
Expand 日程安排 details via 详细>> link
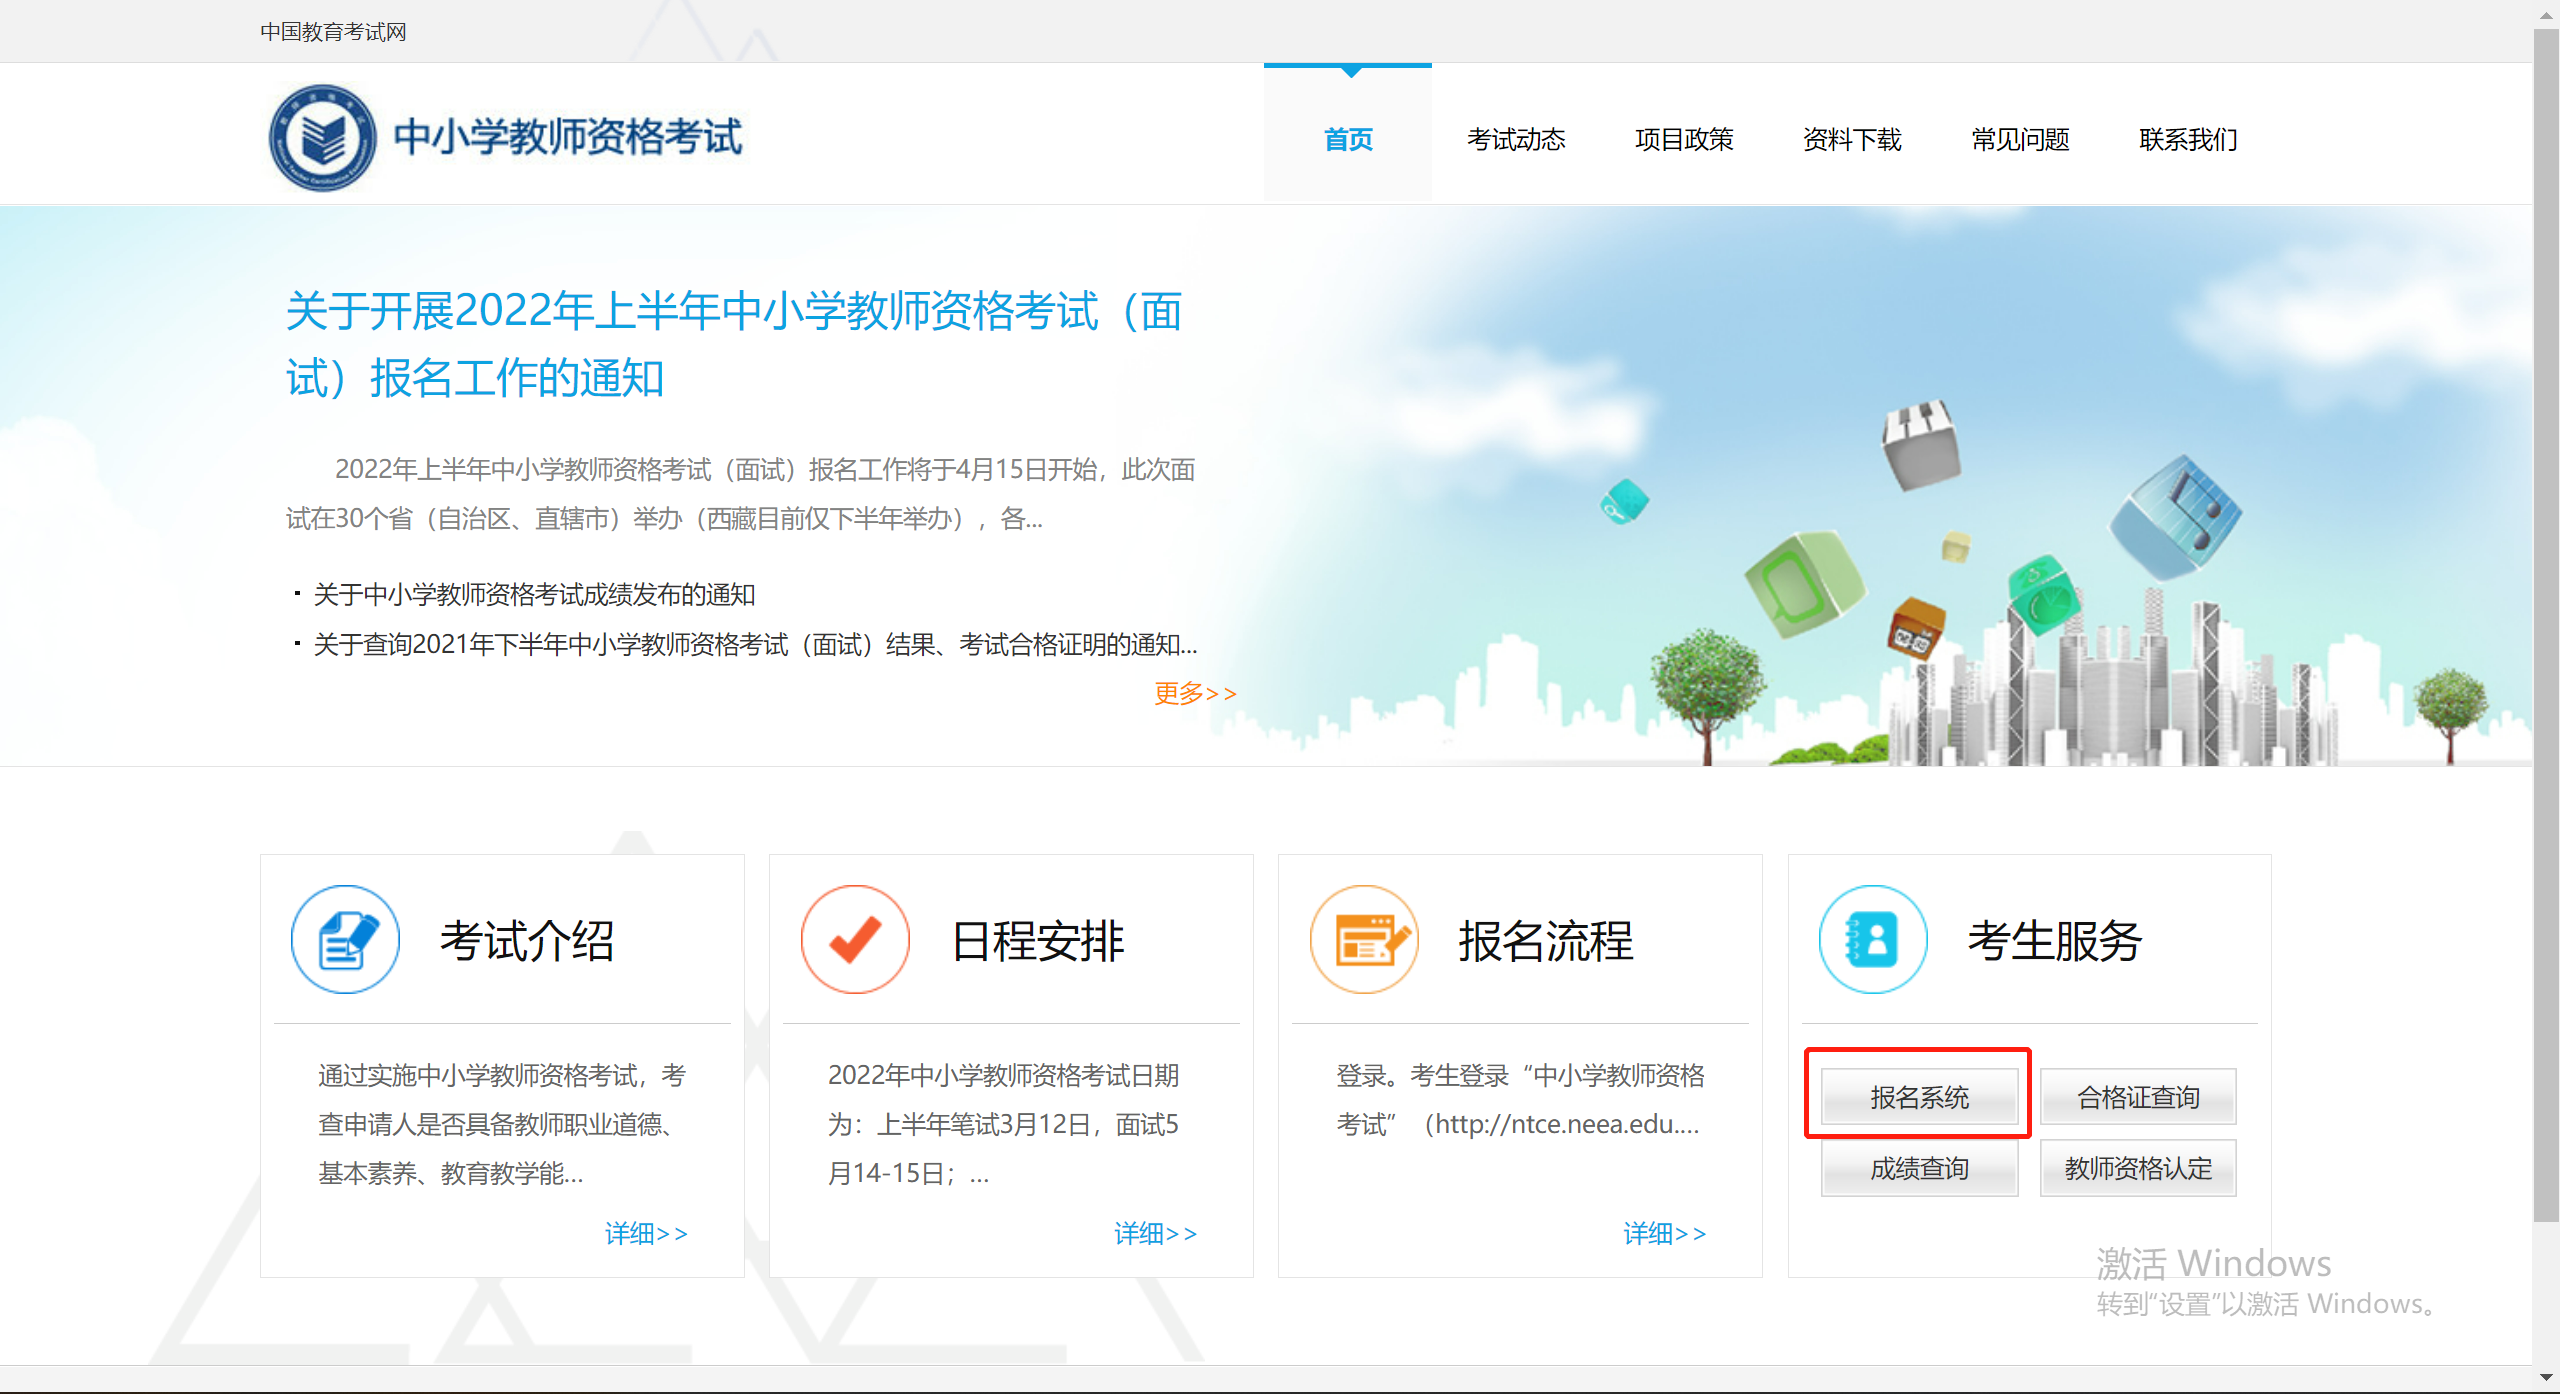pyautogui.click(x=1155, y=1233)
